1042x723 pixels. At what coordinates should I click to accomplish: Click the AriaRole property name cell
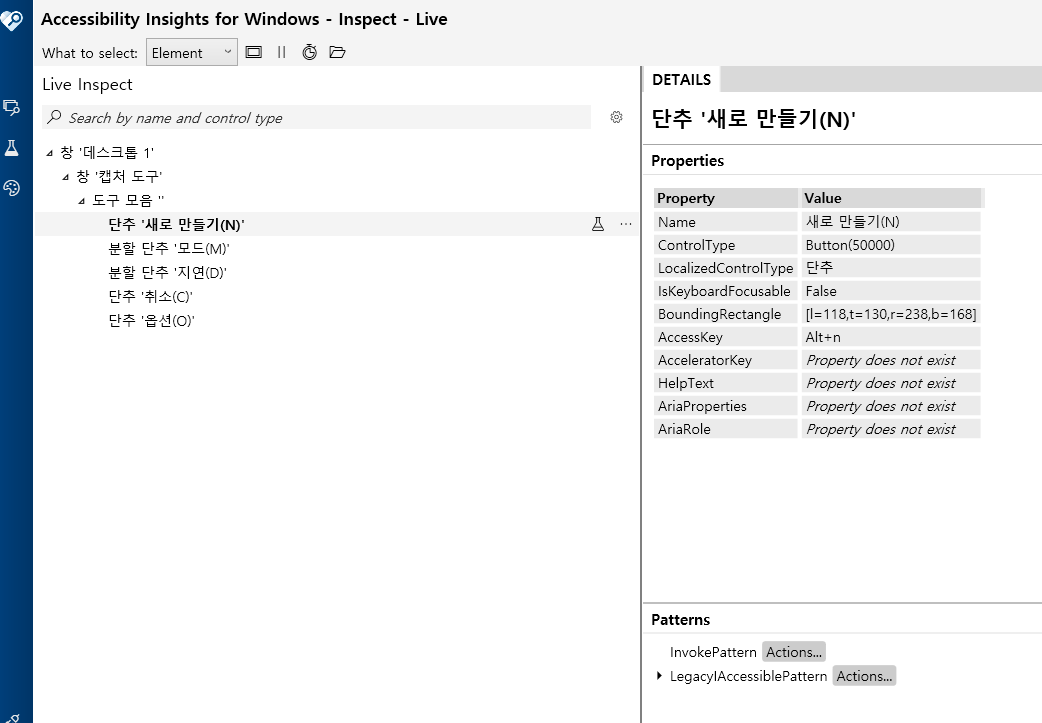[x=726, y=429]
